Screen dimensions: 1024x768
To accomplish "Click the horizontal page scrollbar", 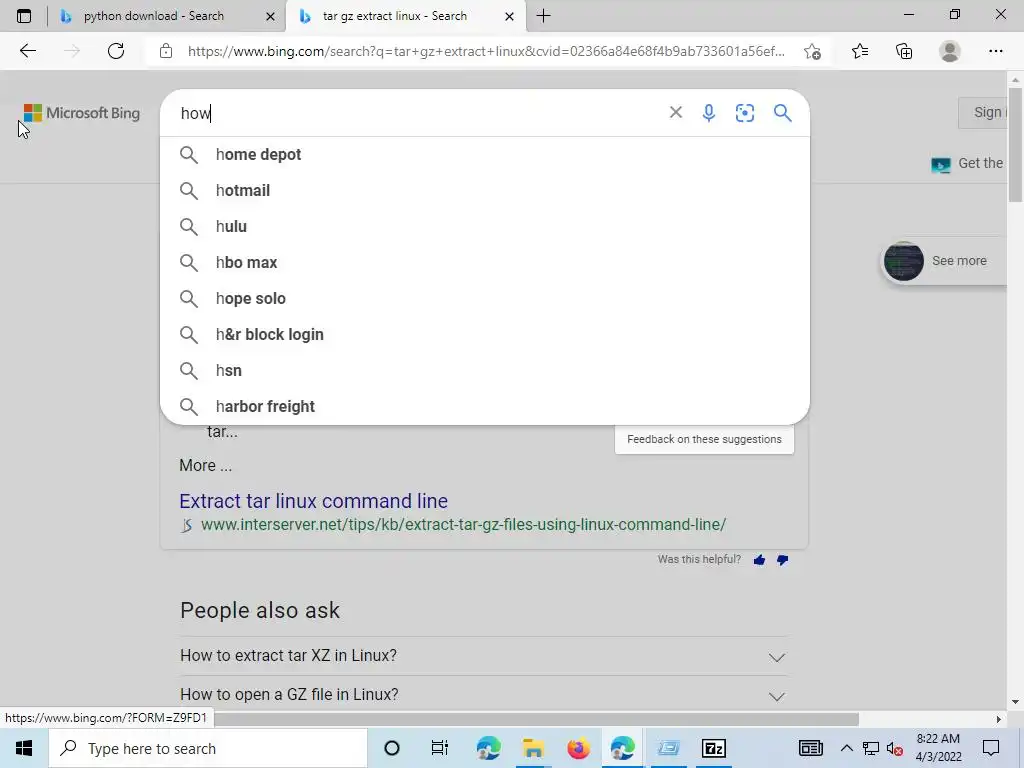I will [536, 719].
